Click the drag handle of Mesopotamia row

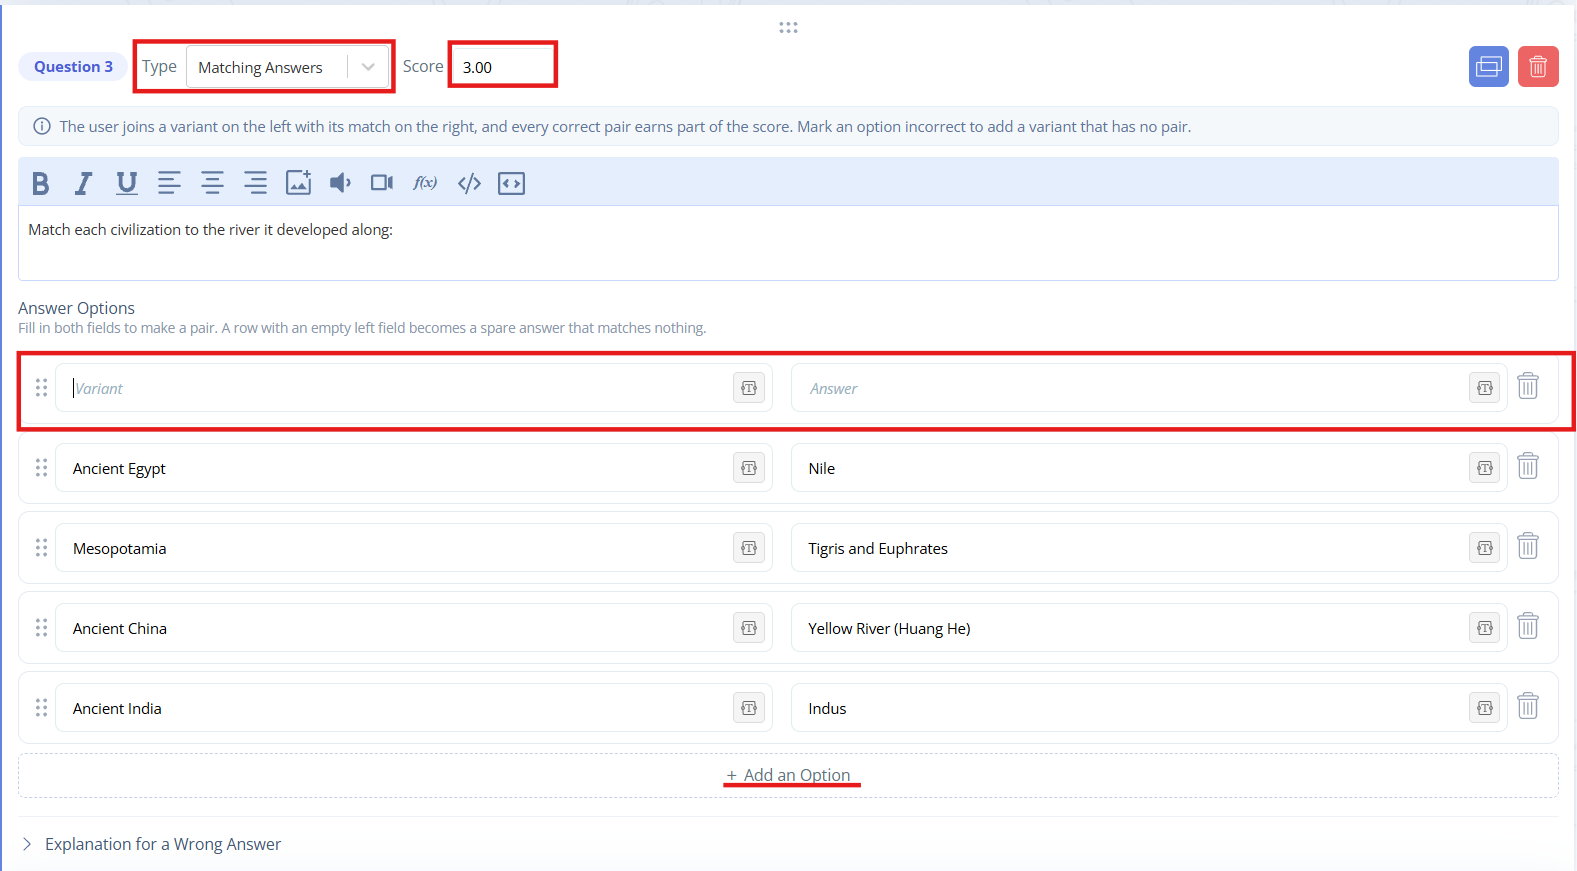pos(41,548)
